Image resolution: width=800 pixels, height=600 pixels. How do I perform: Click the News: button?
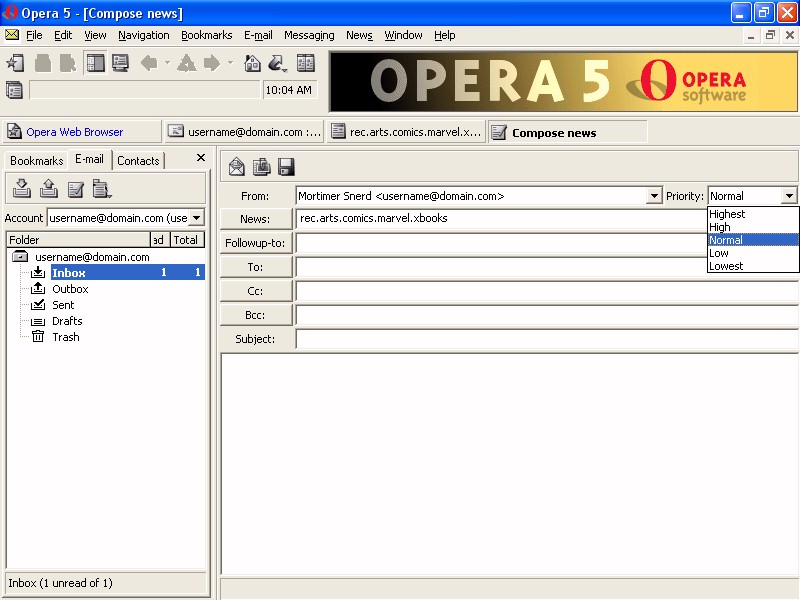point(256,219)
